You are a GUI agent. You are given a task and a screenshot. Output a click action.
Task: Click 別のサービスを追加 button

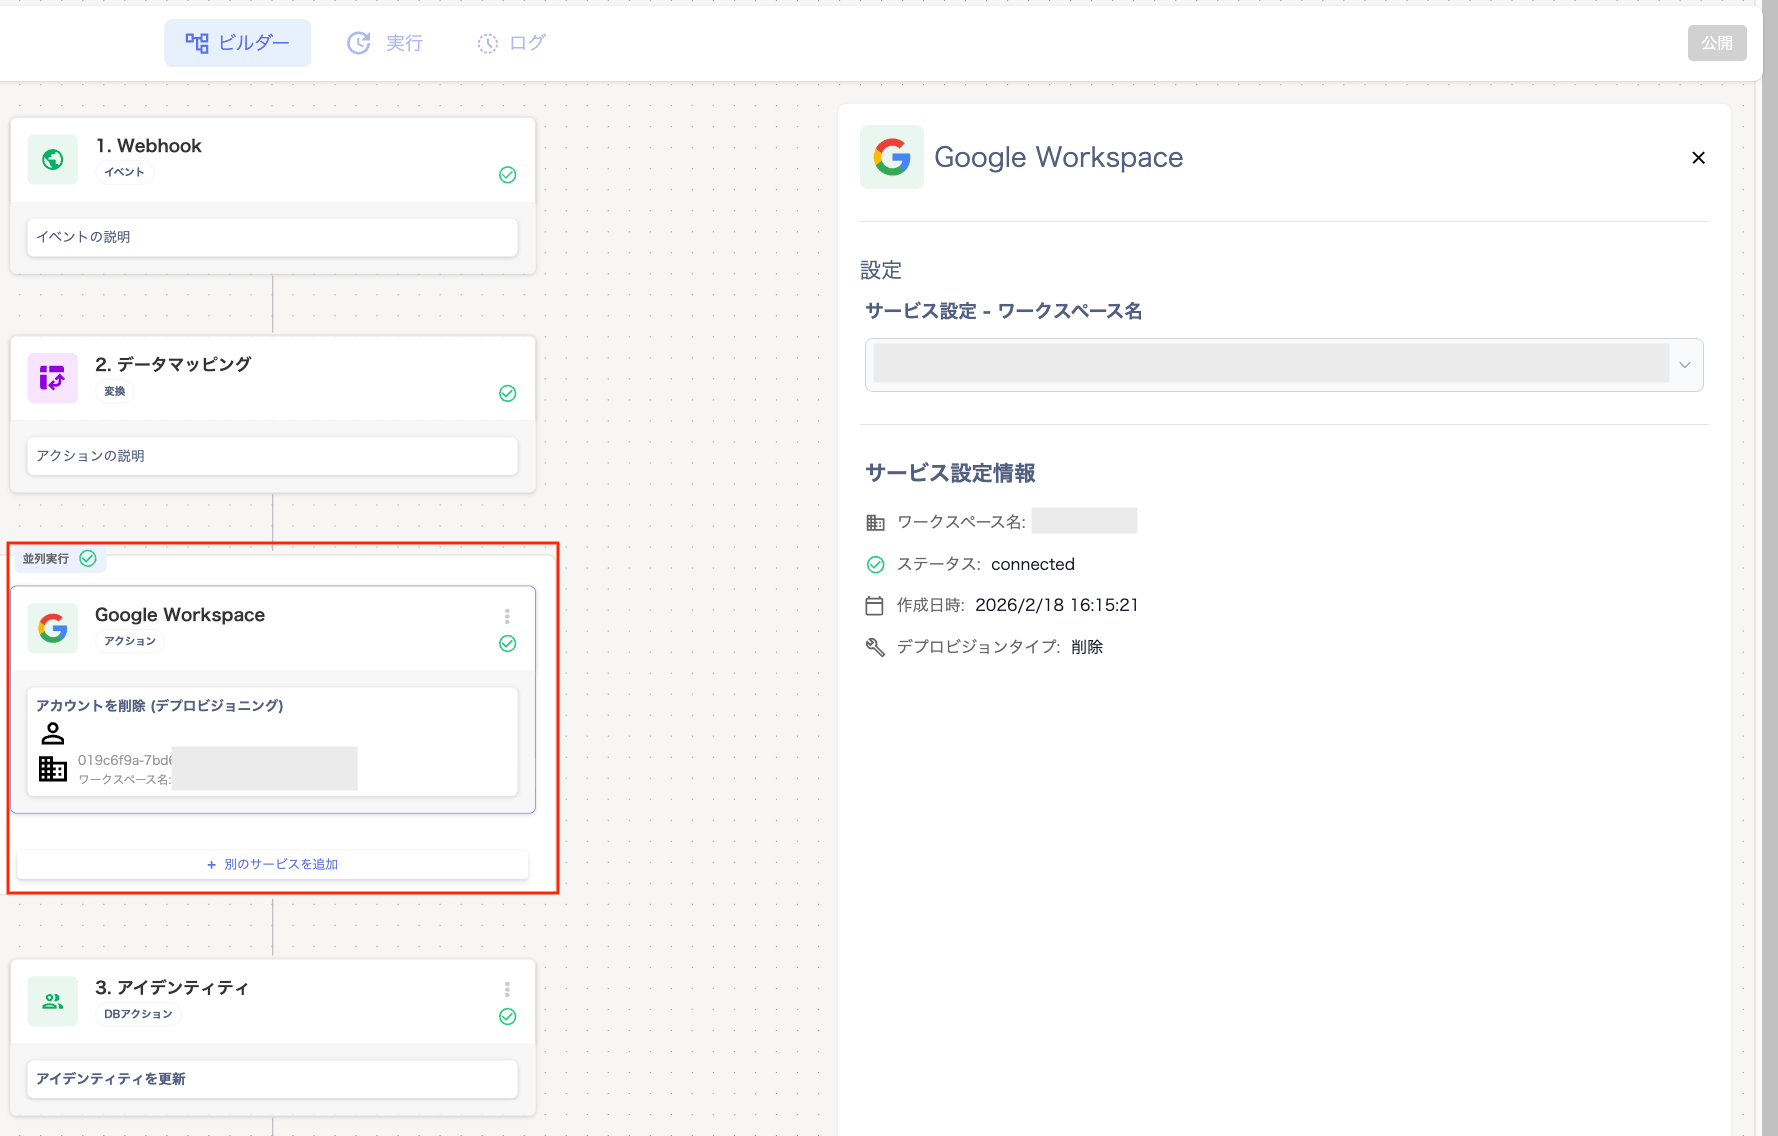point(272,864)
